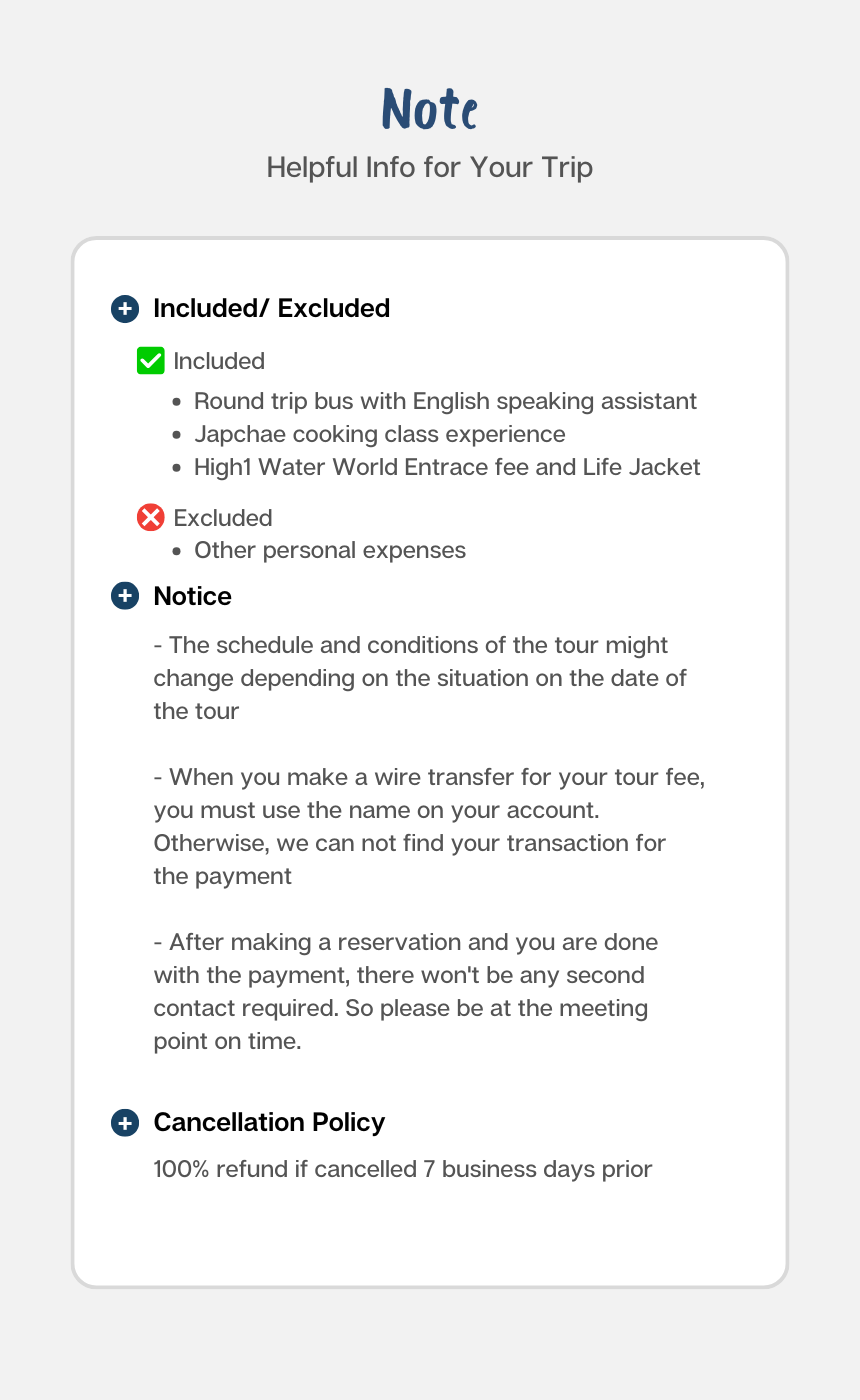Screen dimensions: 860x1400
Task: Expand the Included/ Excluded section heading
Action: point(271,308)
